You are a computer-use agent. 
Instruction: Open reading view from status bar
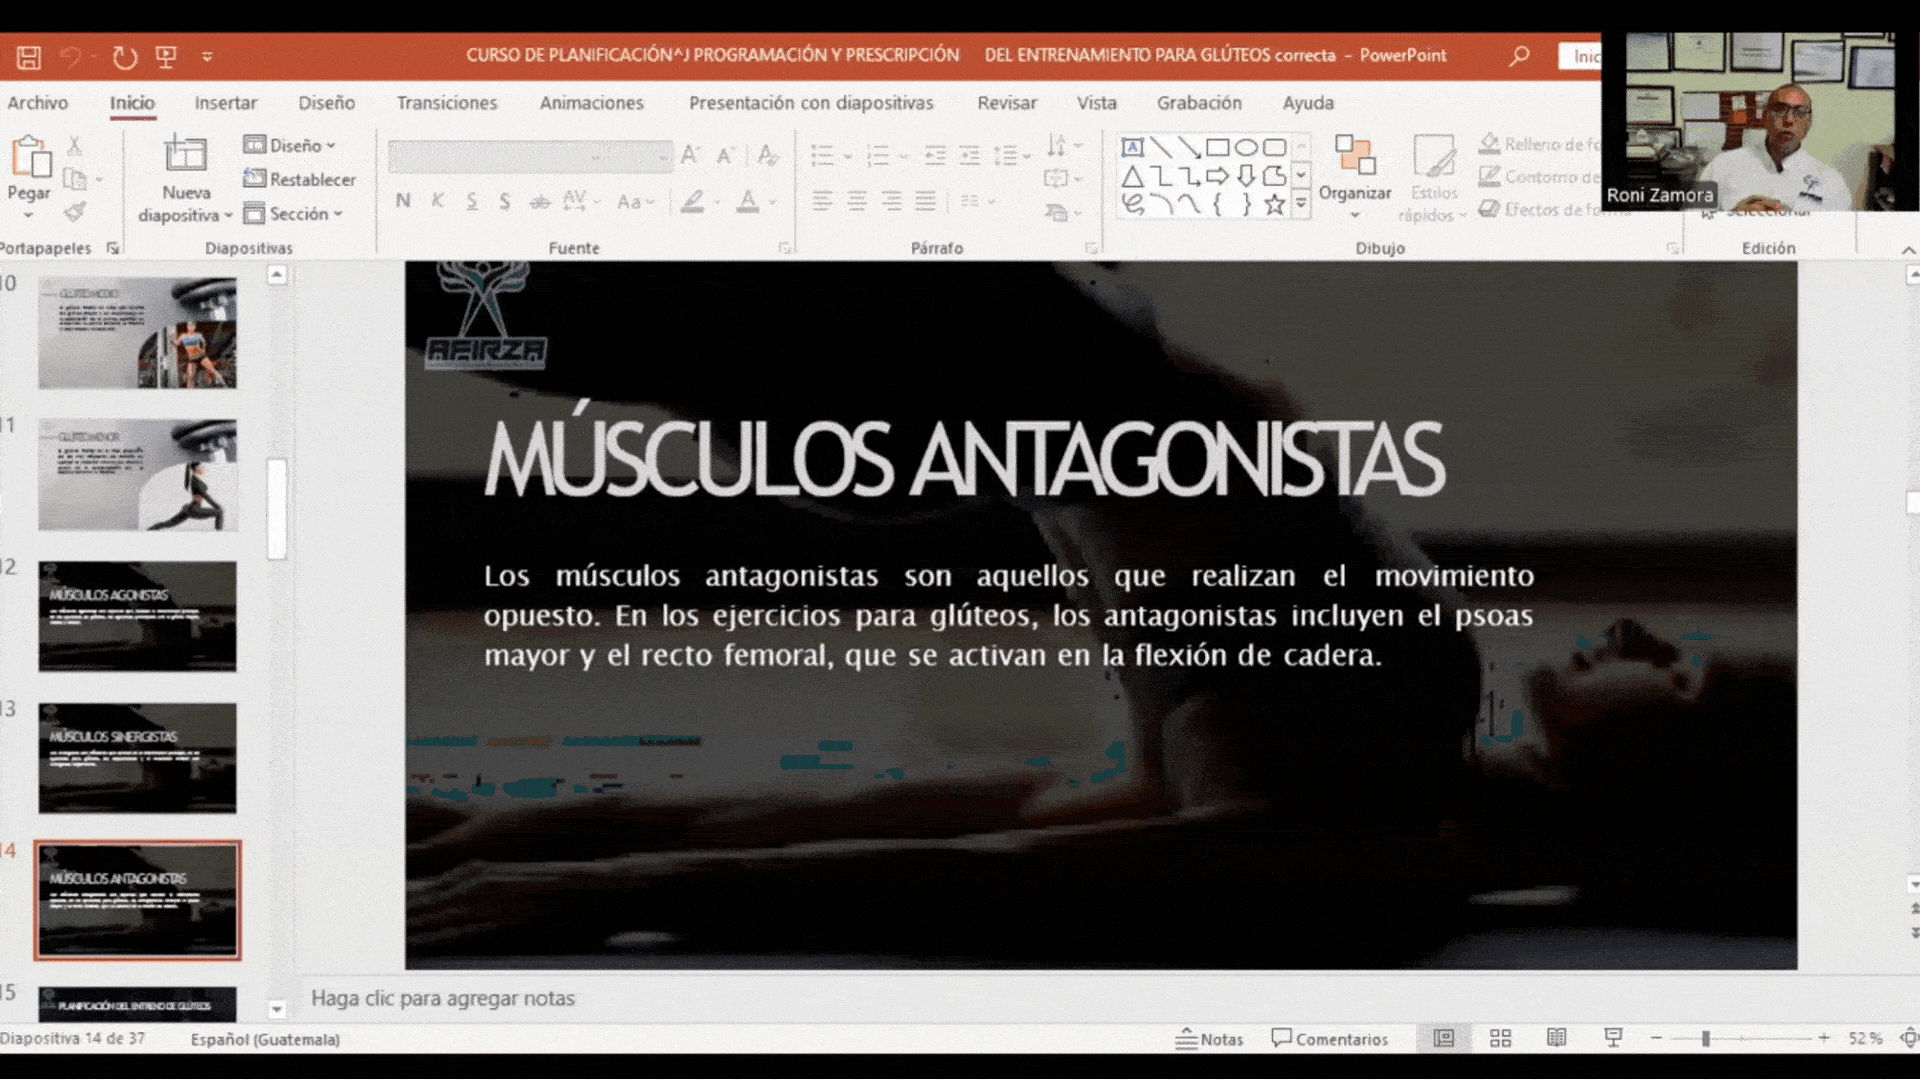click(x=1556, y=1039)
